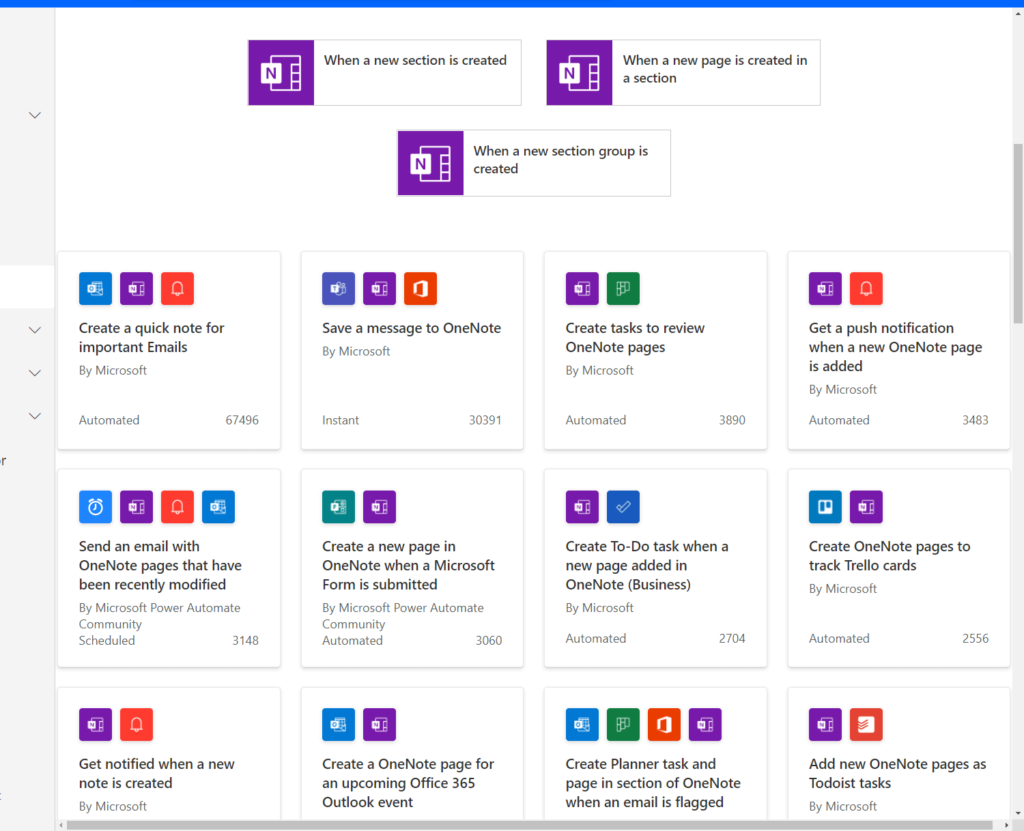1024x831 pixels.
Task: Click Outlook icon in 'Create a quick note' card
Action: pos(95,288)
